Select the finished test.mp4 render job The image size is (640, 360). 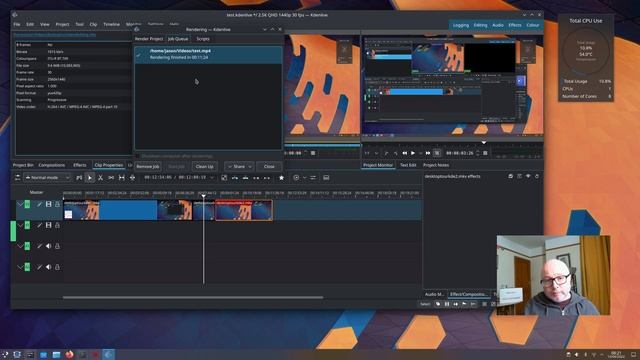(208, 54)
